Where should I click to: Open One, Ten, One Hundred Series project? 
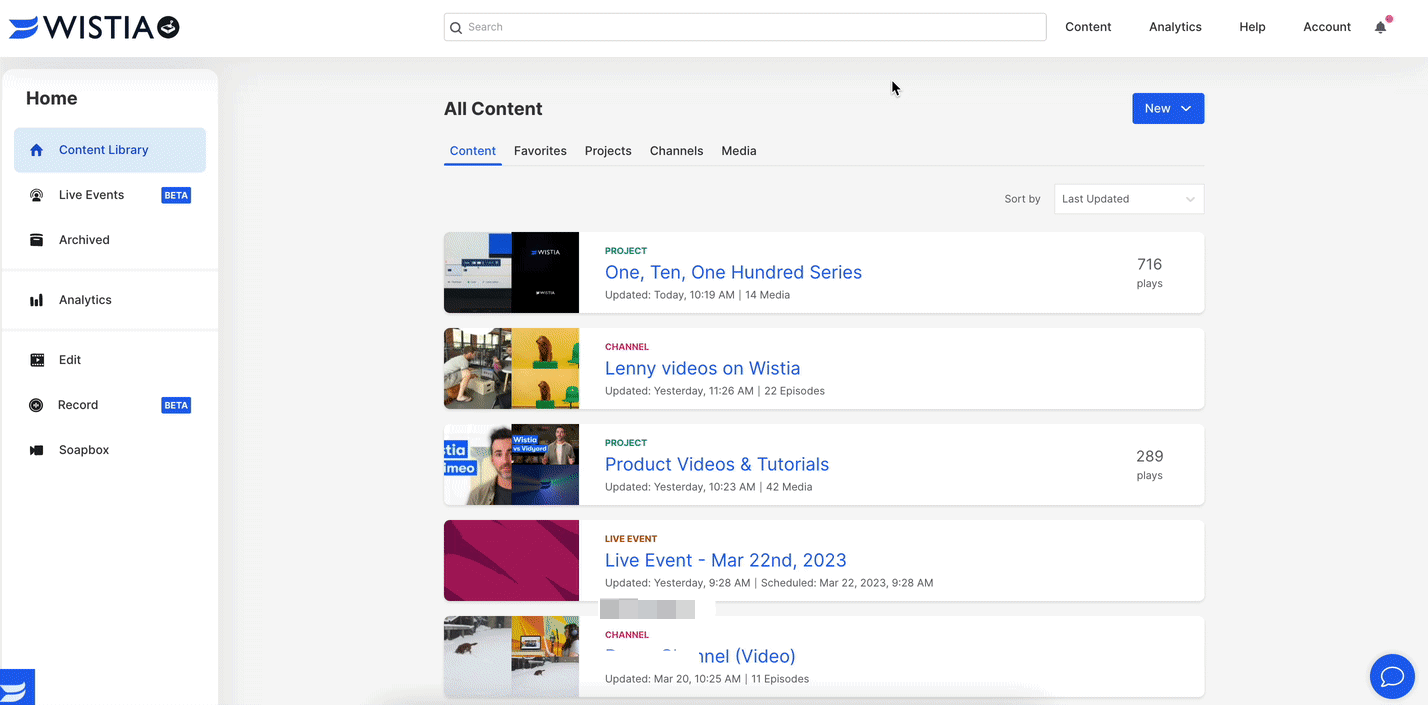pyautogui.click(x=733, y=272)
